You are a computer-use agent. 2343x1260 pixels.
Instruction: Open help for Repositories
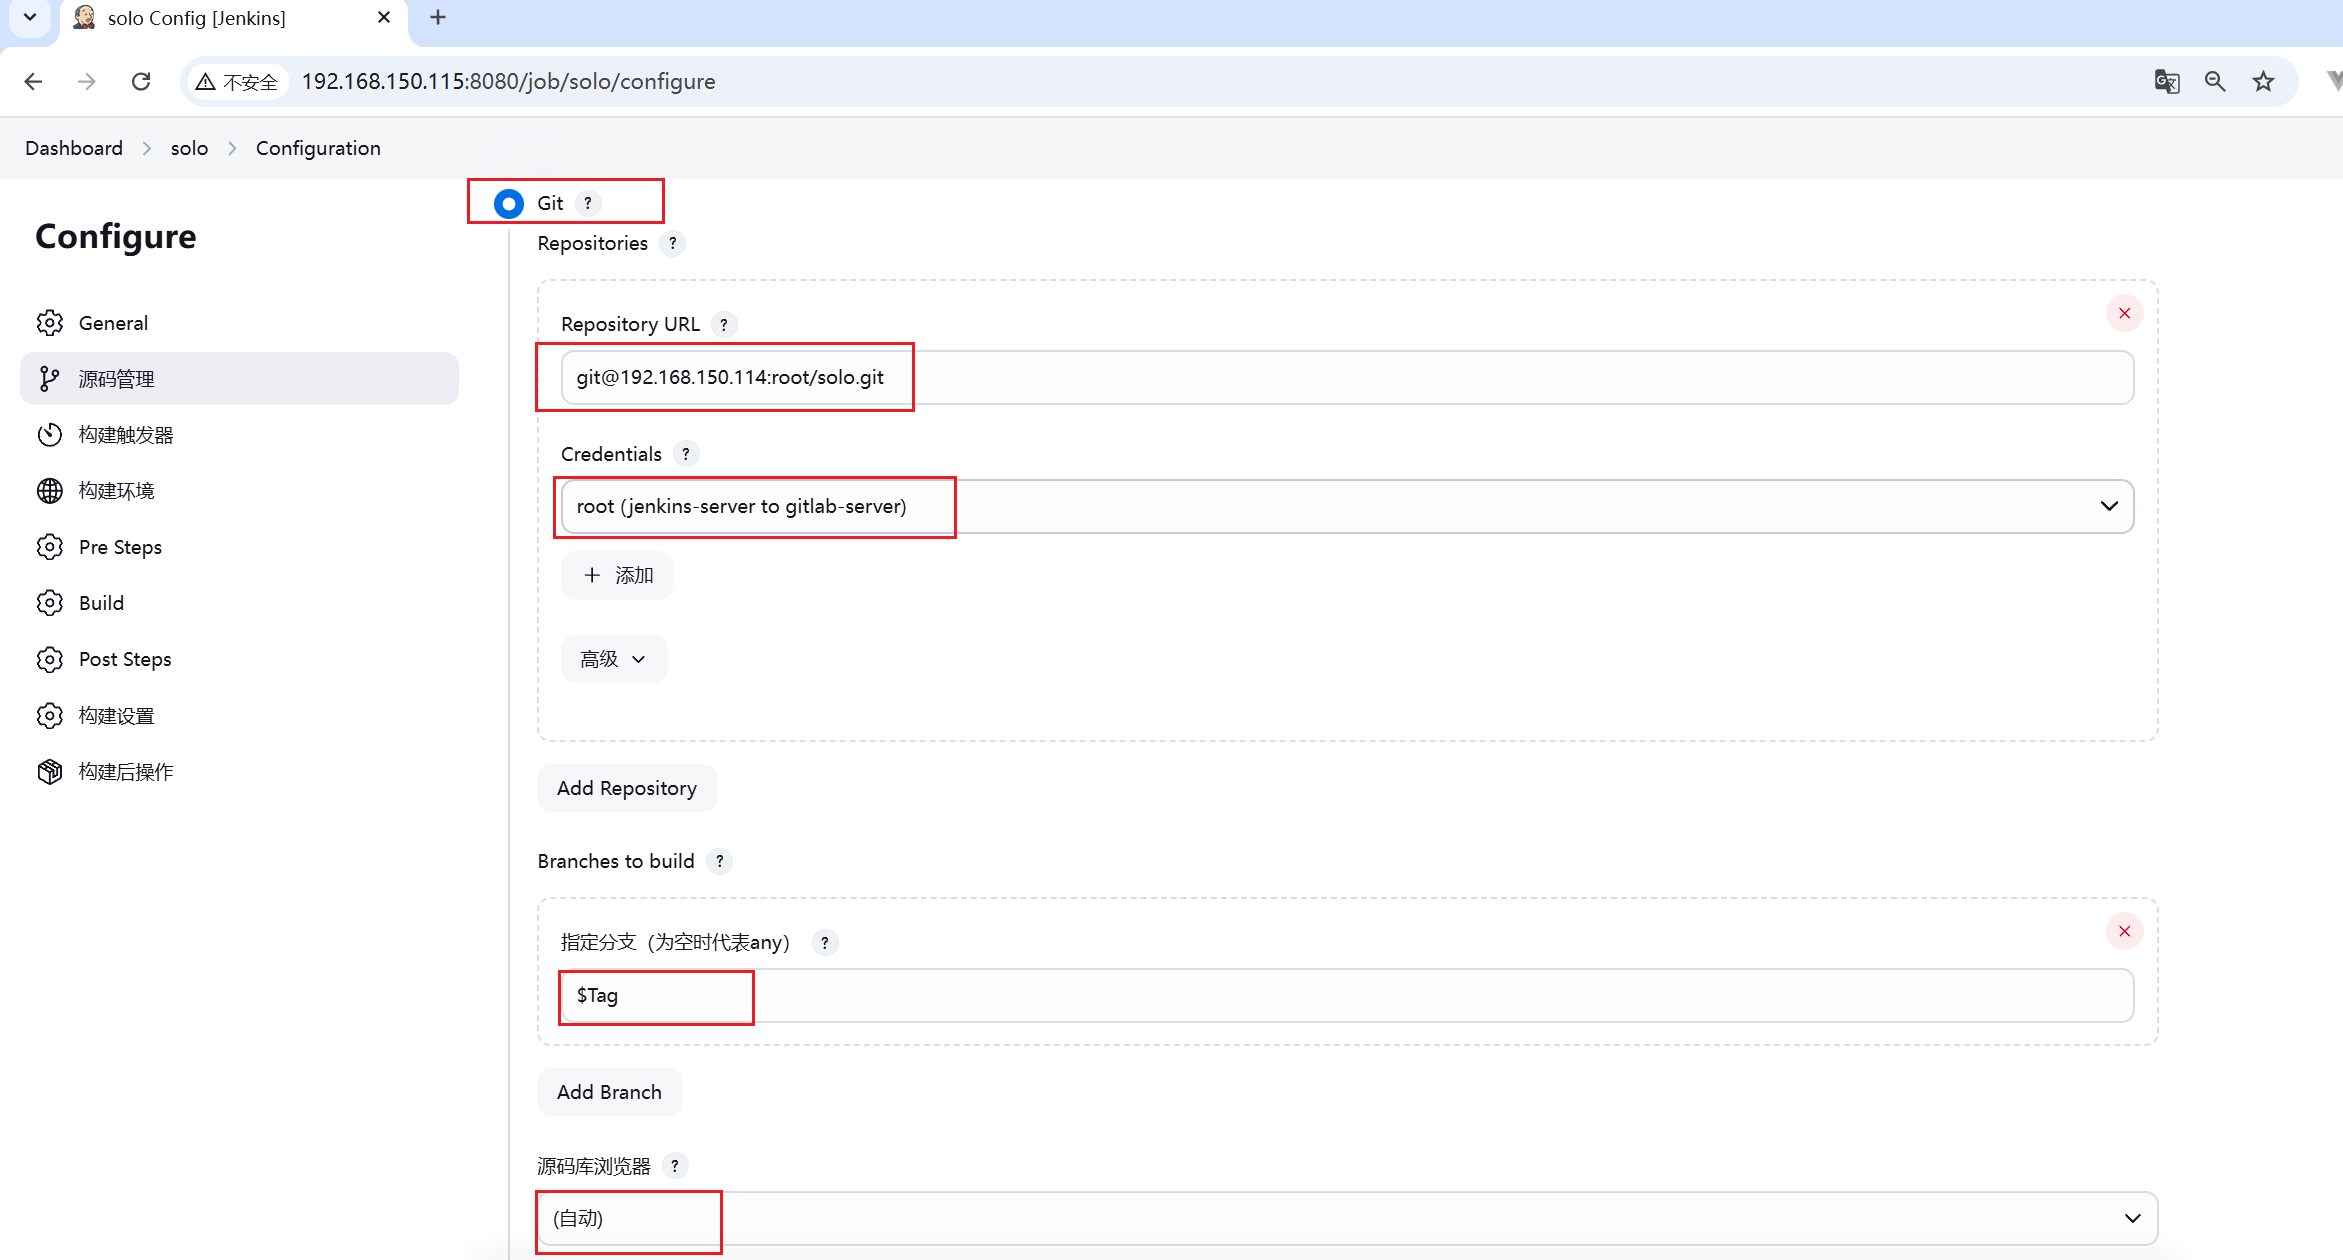point(673,243)
